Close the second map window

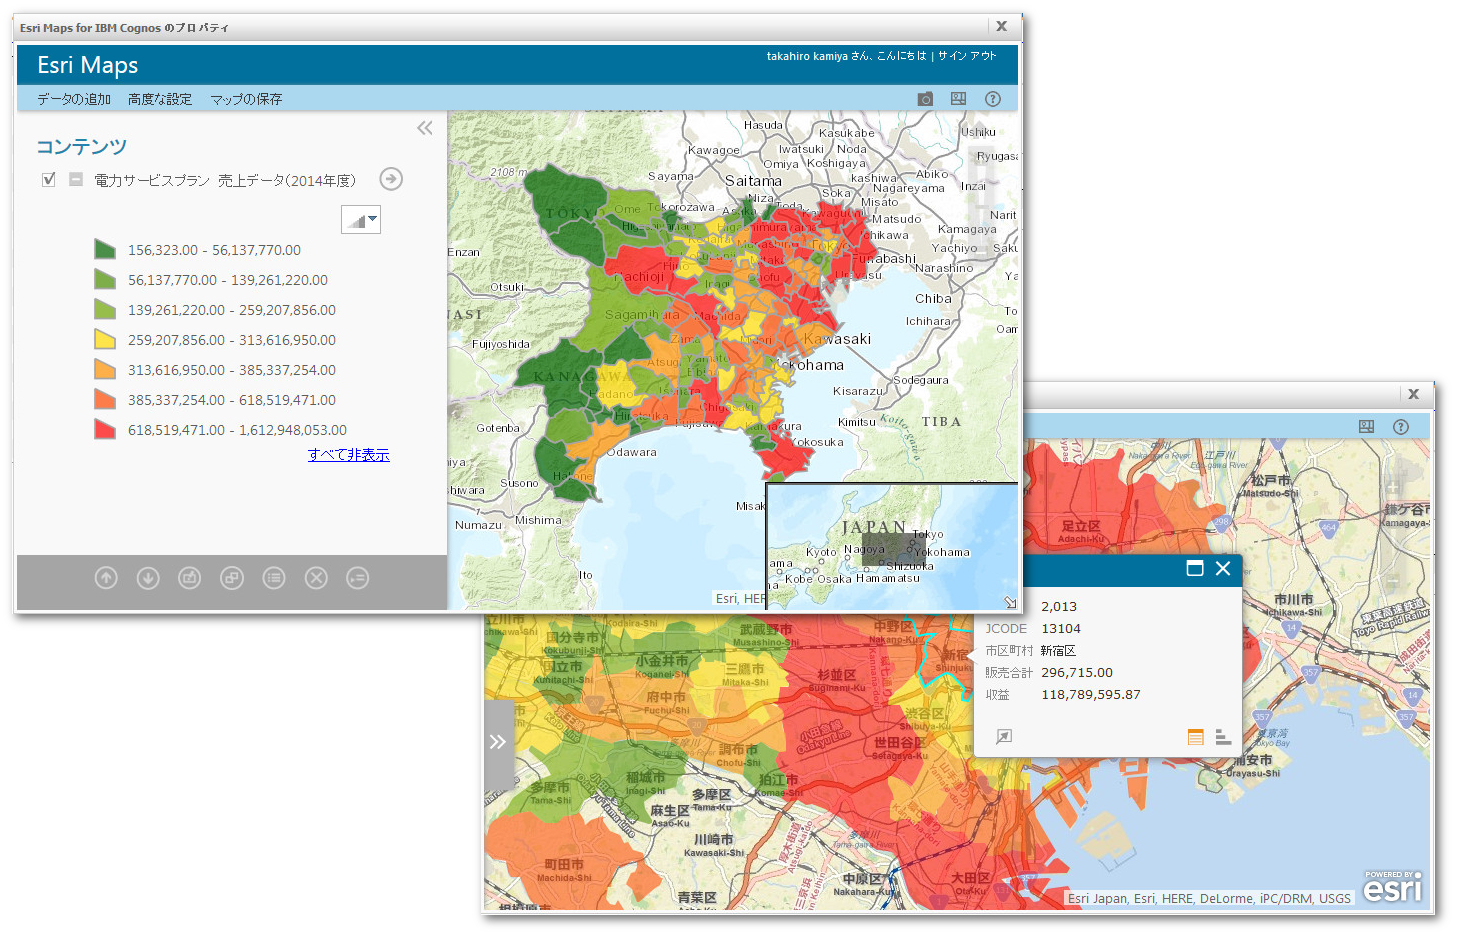1414,394
